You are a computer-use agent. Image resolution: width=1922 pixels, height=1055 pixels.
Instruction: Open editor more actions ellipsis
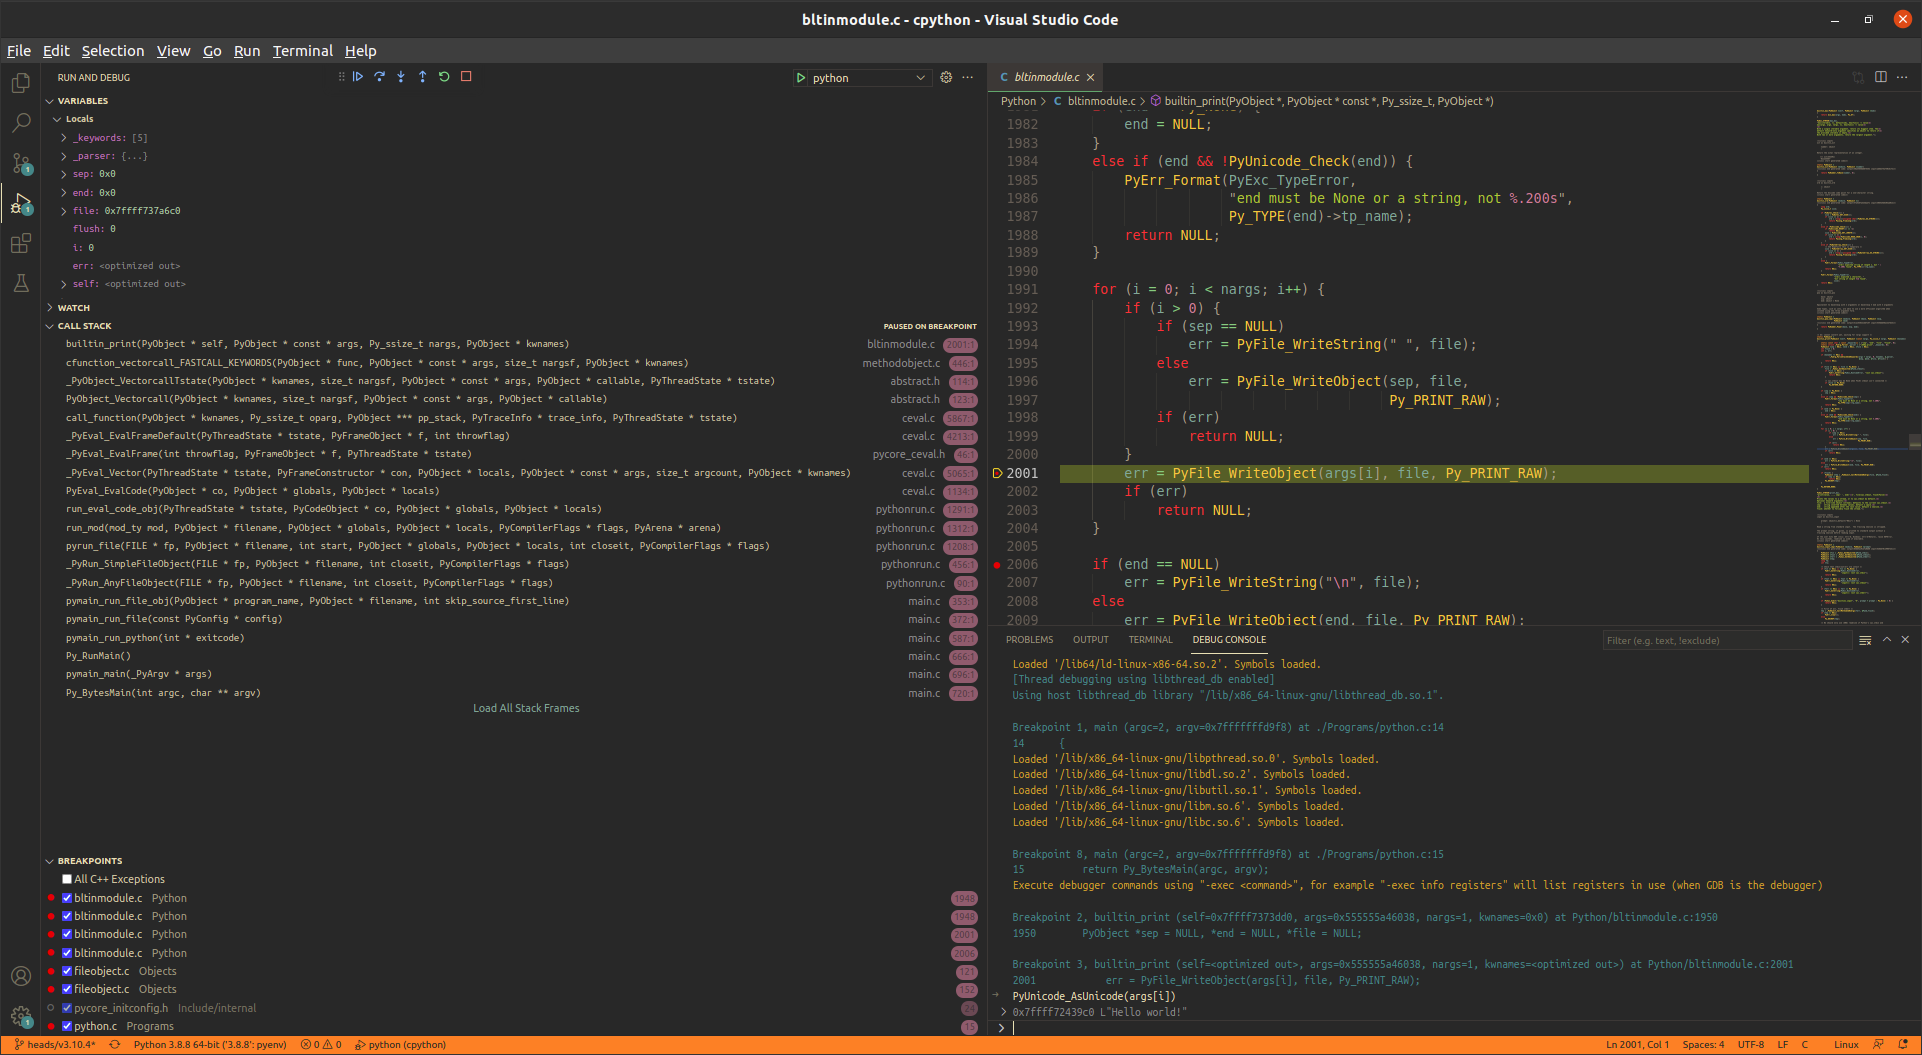coord(1902,77)
